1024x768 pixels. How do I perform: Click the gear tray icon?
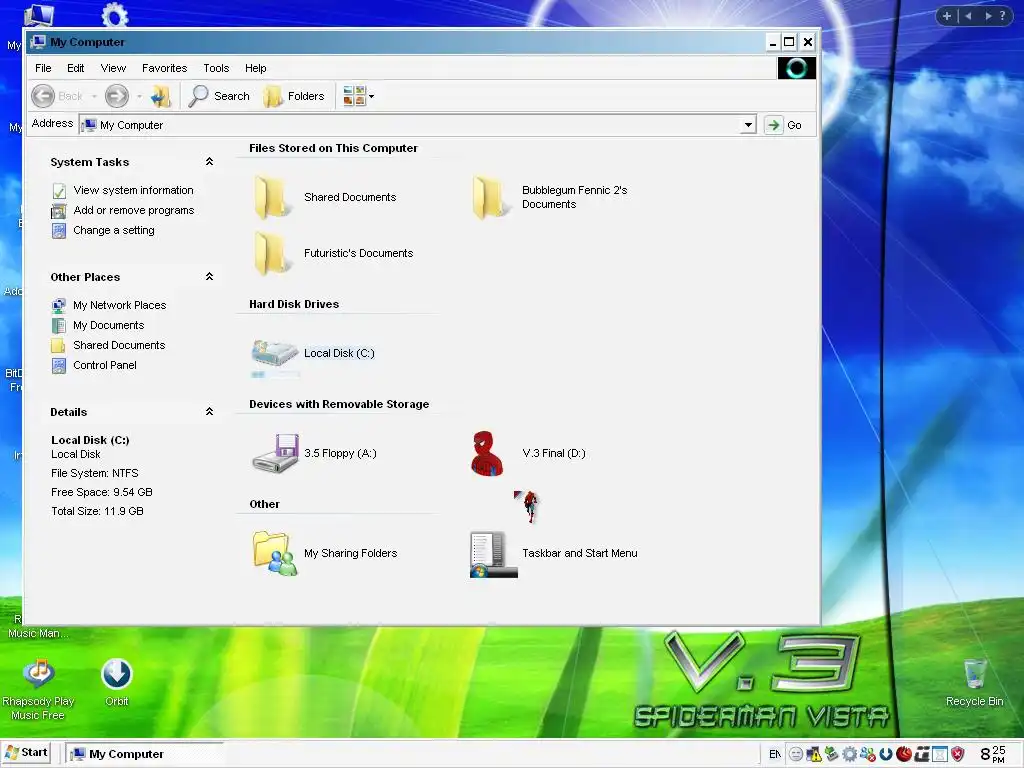pos(850,754)
